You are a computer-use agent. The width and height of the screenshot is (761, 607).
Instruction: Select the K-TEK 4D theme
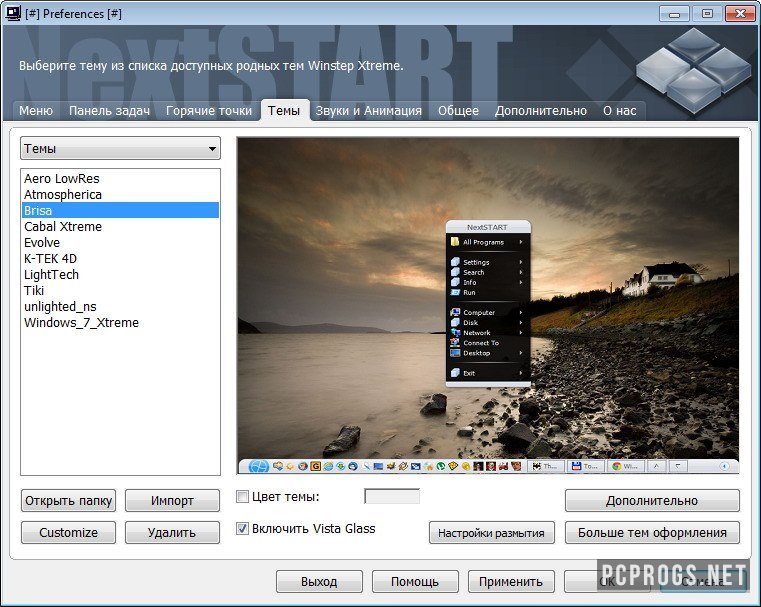pos(120,259)
